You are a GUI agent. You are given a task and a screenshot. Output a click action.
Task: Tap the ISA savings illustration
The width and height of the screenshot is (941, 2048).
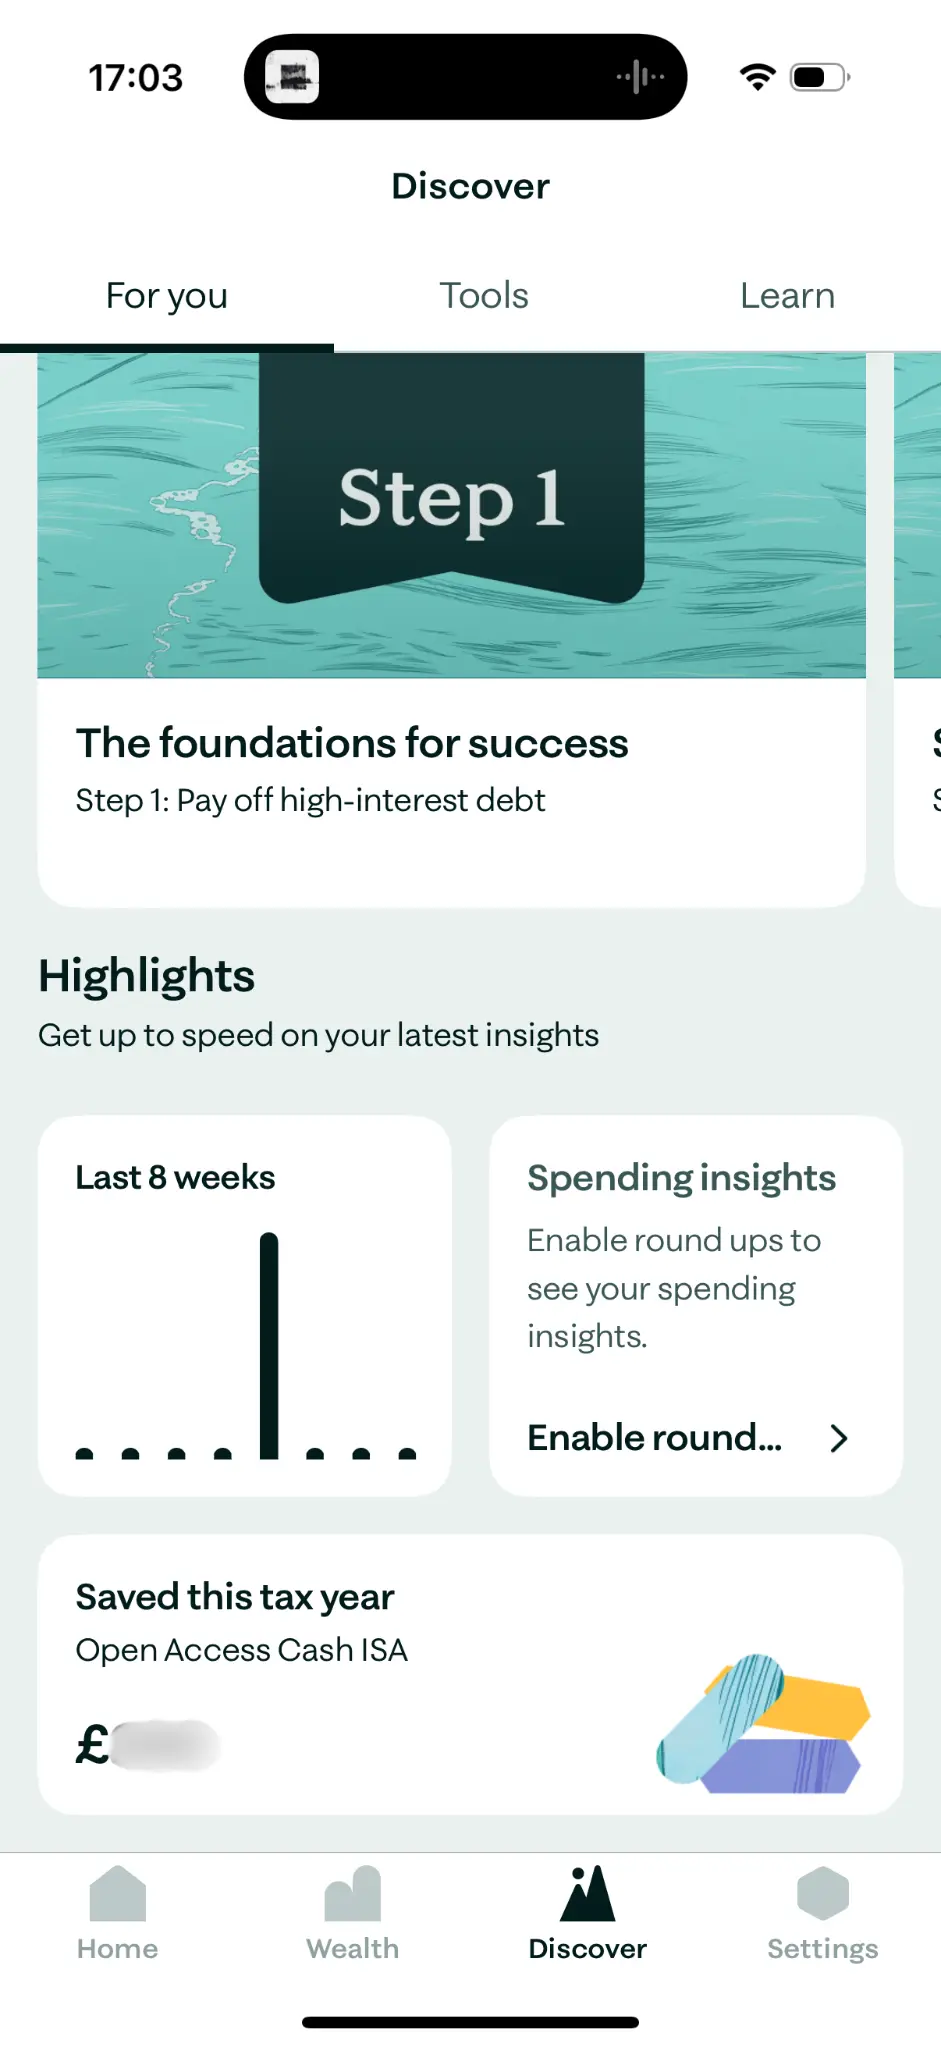coord(764,1723)
